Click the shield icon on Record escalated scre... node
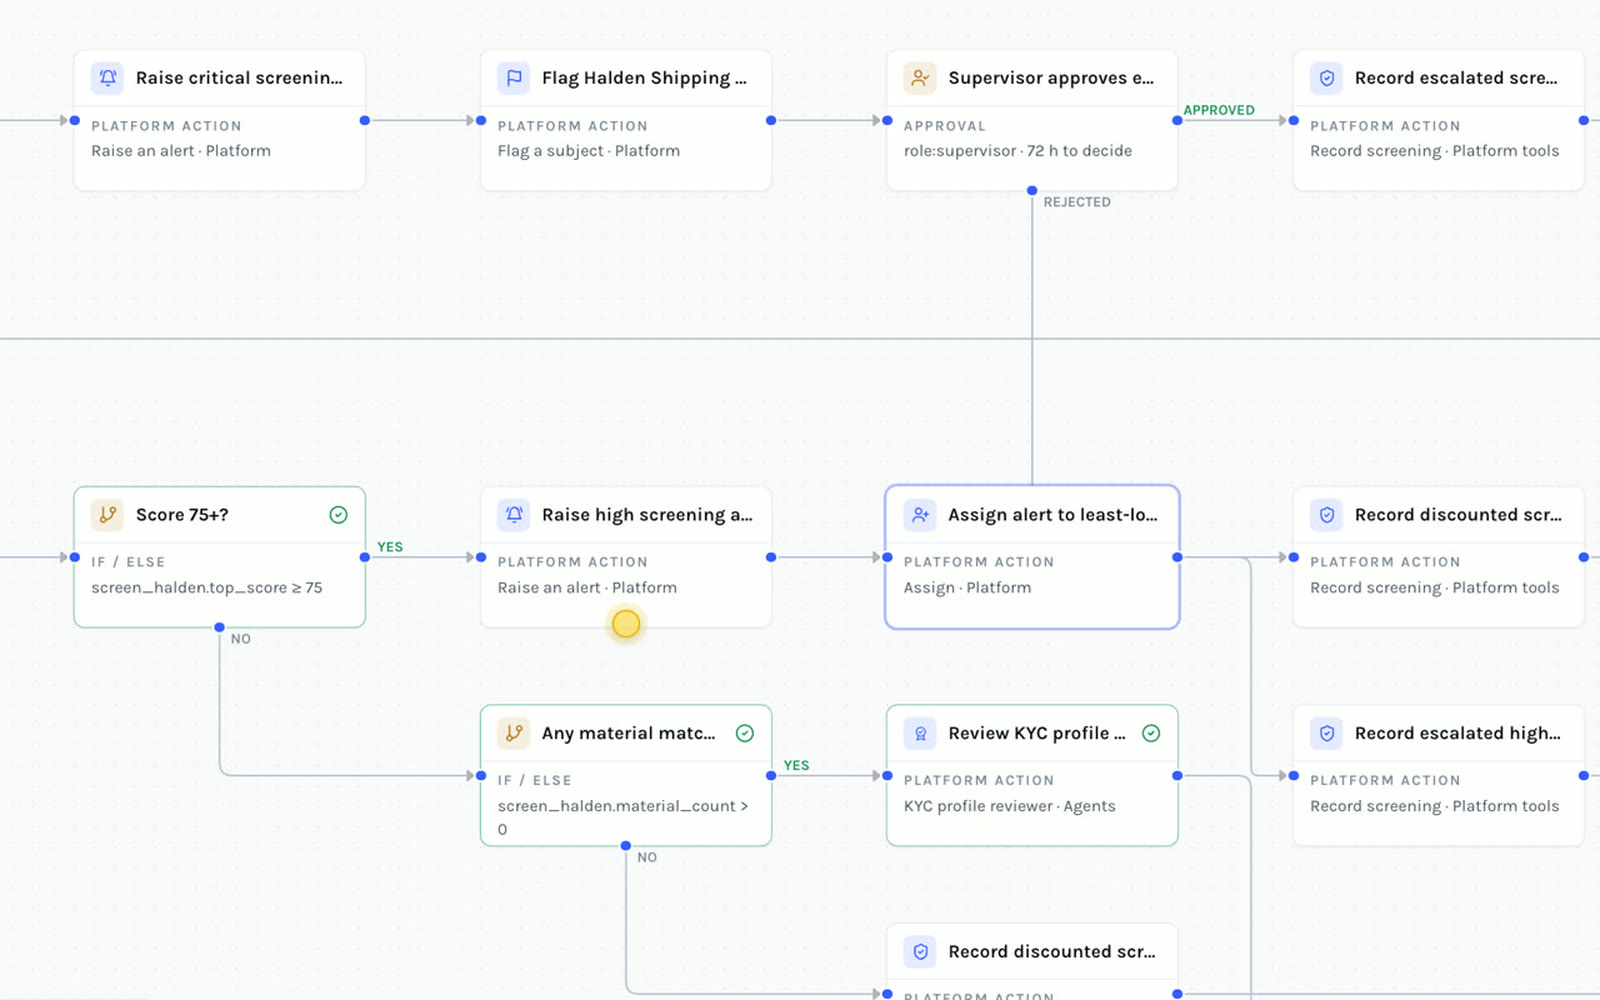 (1327, 78)
